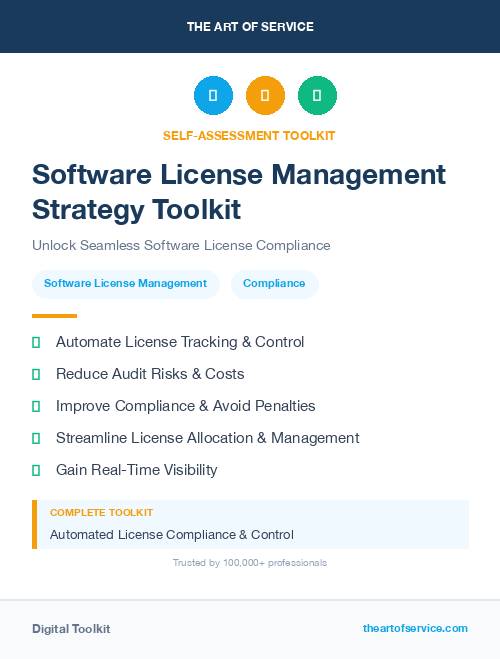500x659 pixels.
Task: Click bullet icon beside Gain Real-Time Visibility
Action: 36,470
